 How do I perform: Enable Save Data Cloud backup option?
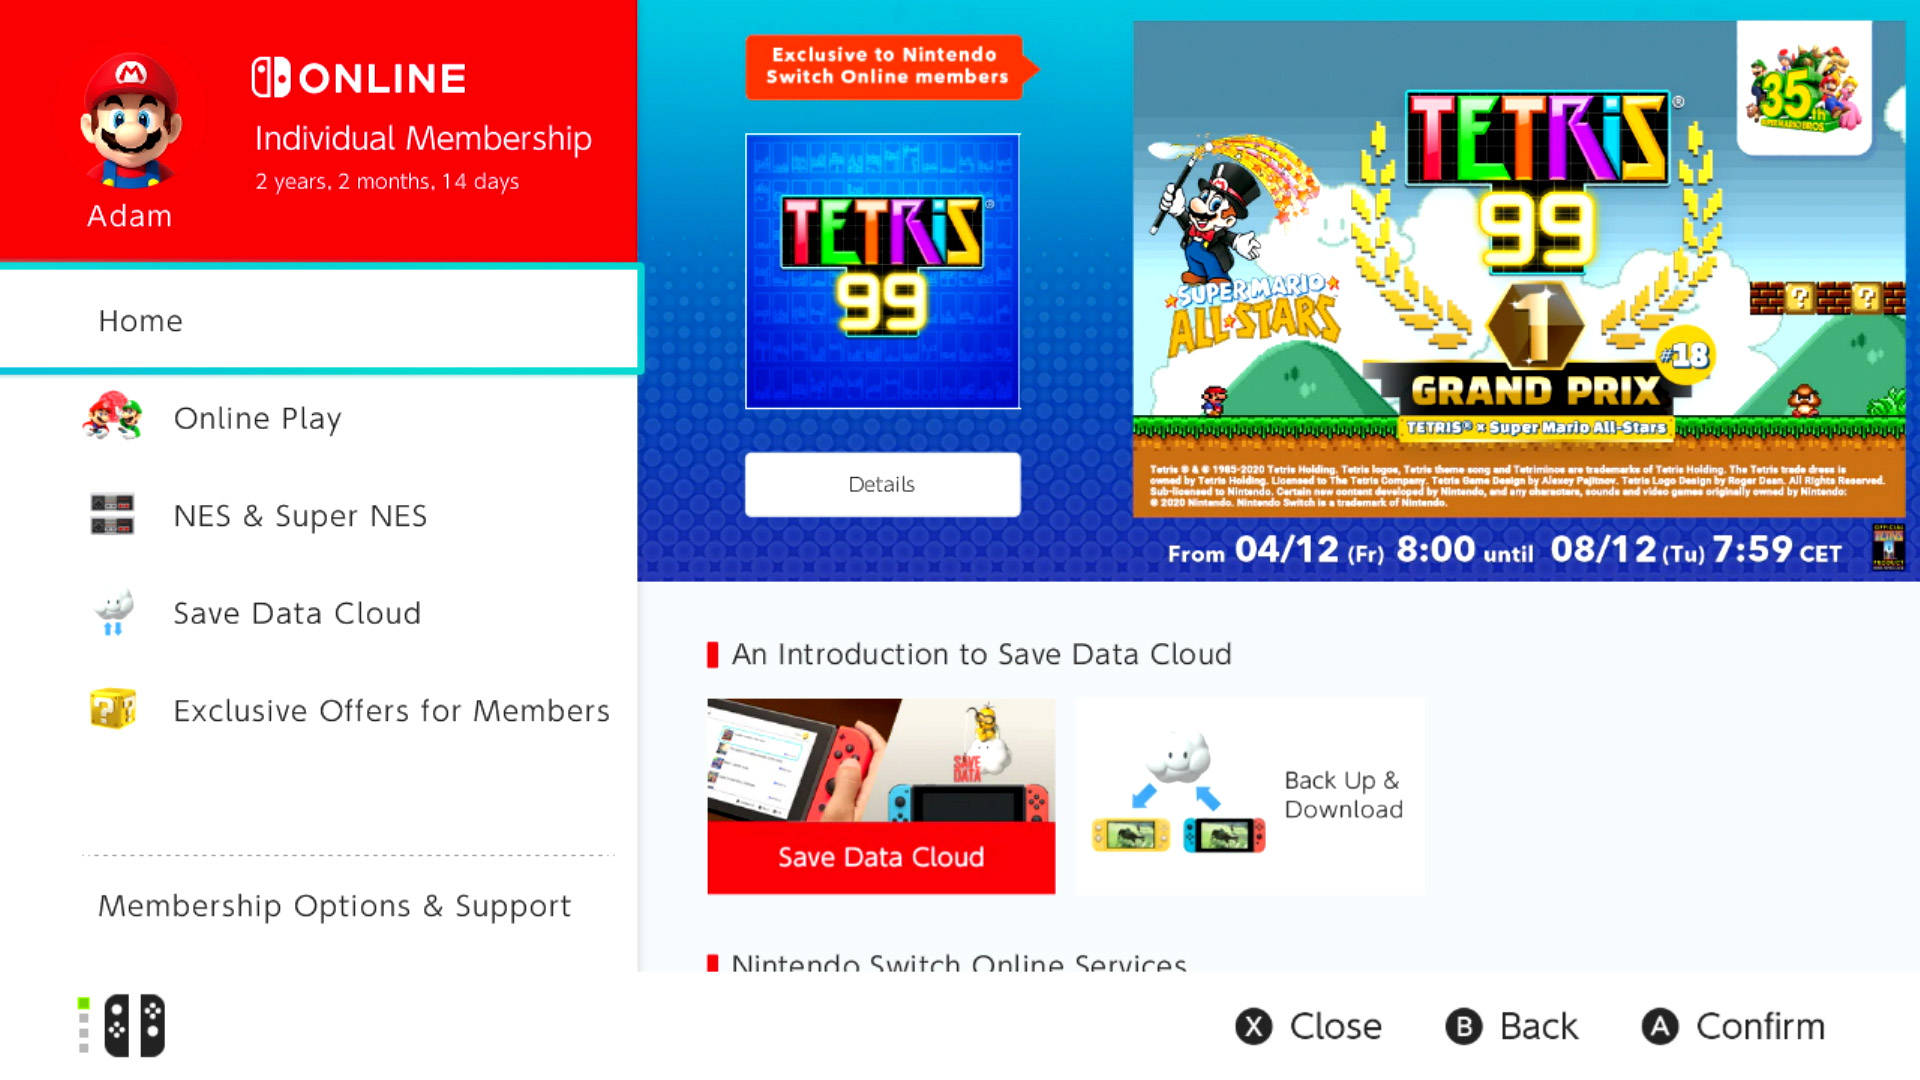(x=297, y=612)
